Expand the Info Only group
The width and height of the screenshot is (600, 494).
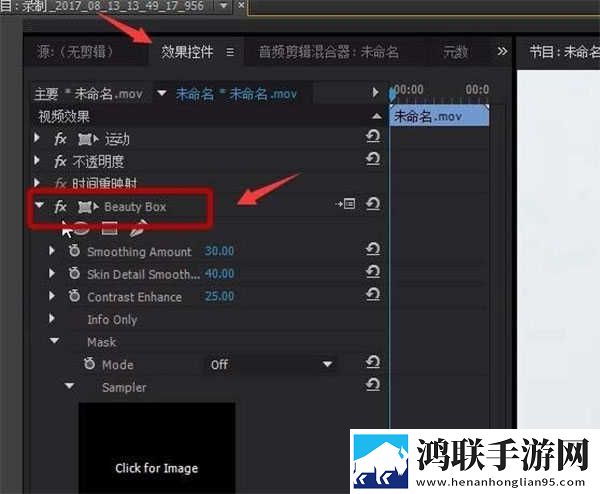tap(52, 318)
